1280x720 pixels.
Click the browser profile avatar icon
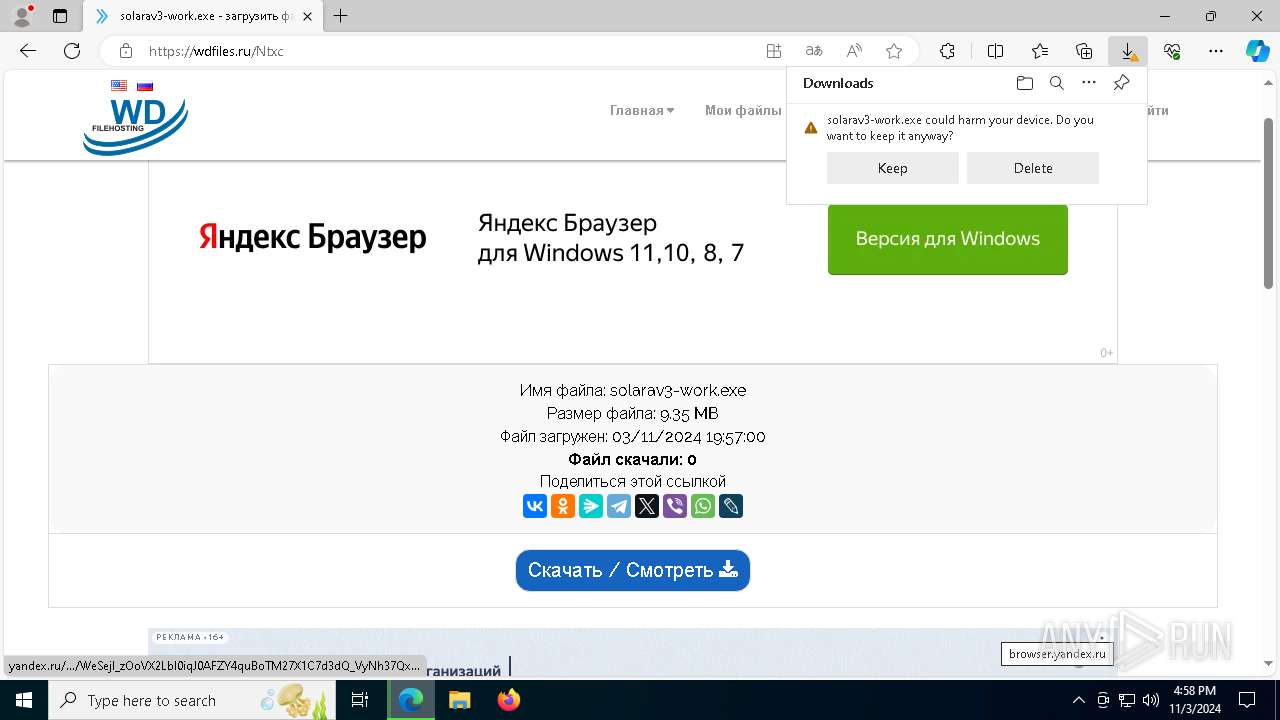[21, 16]
